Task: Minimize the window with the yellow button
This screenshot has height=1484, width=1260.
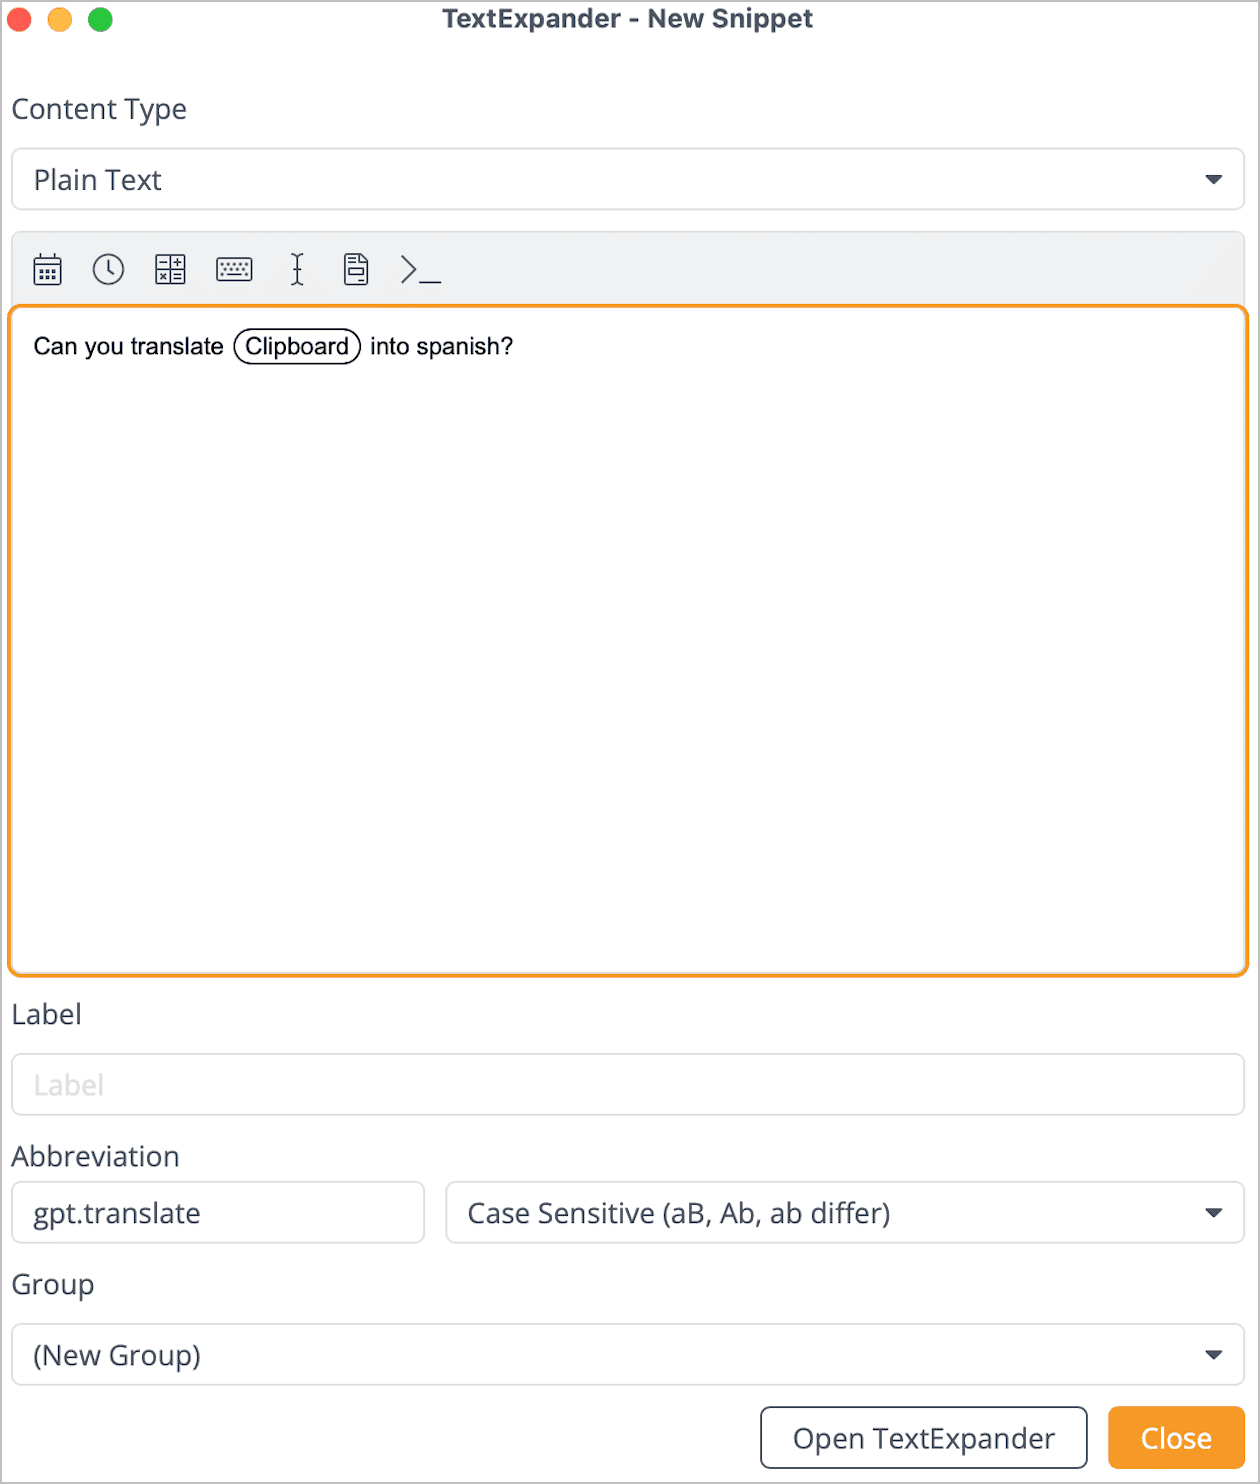Action: (59, 18)
